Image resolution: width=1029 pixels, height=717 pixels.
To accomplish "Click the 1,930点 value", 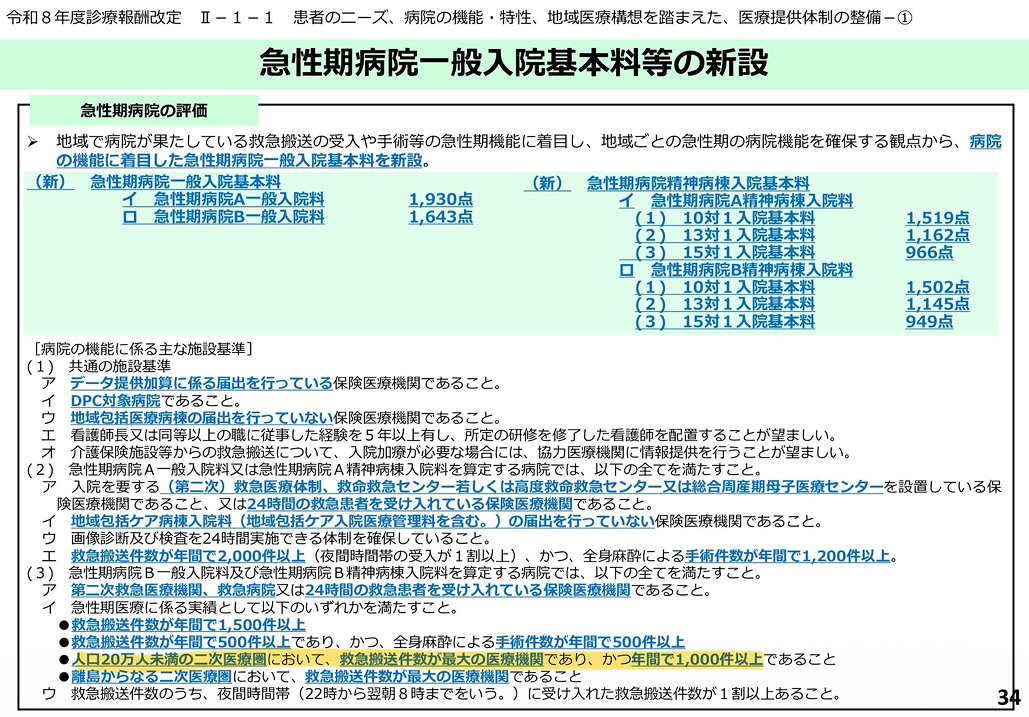I will coord(440,199).
